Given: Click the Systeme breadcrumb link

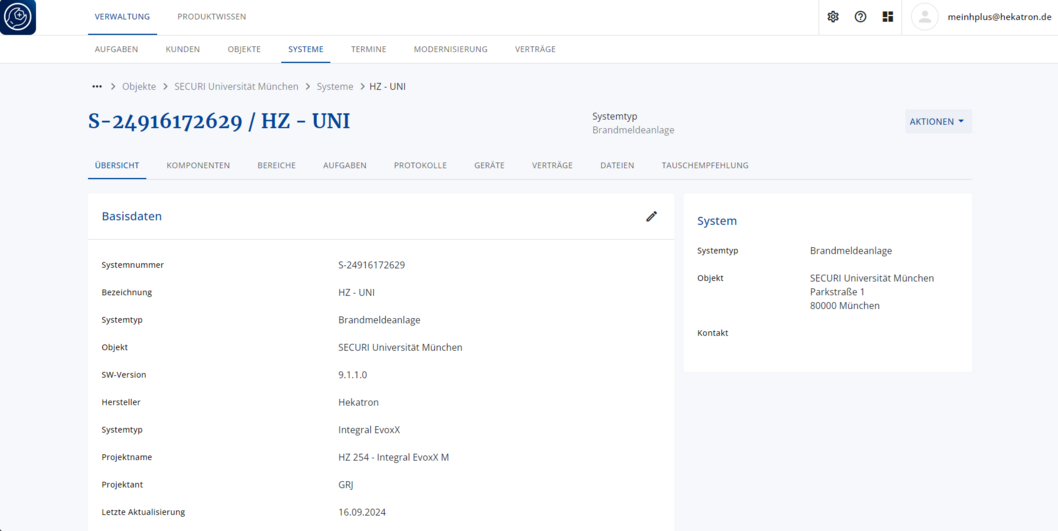Looking at the screenshot, I should pos(335,86).
